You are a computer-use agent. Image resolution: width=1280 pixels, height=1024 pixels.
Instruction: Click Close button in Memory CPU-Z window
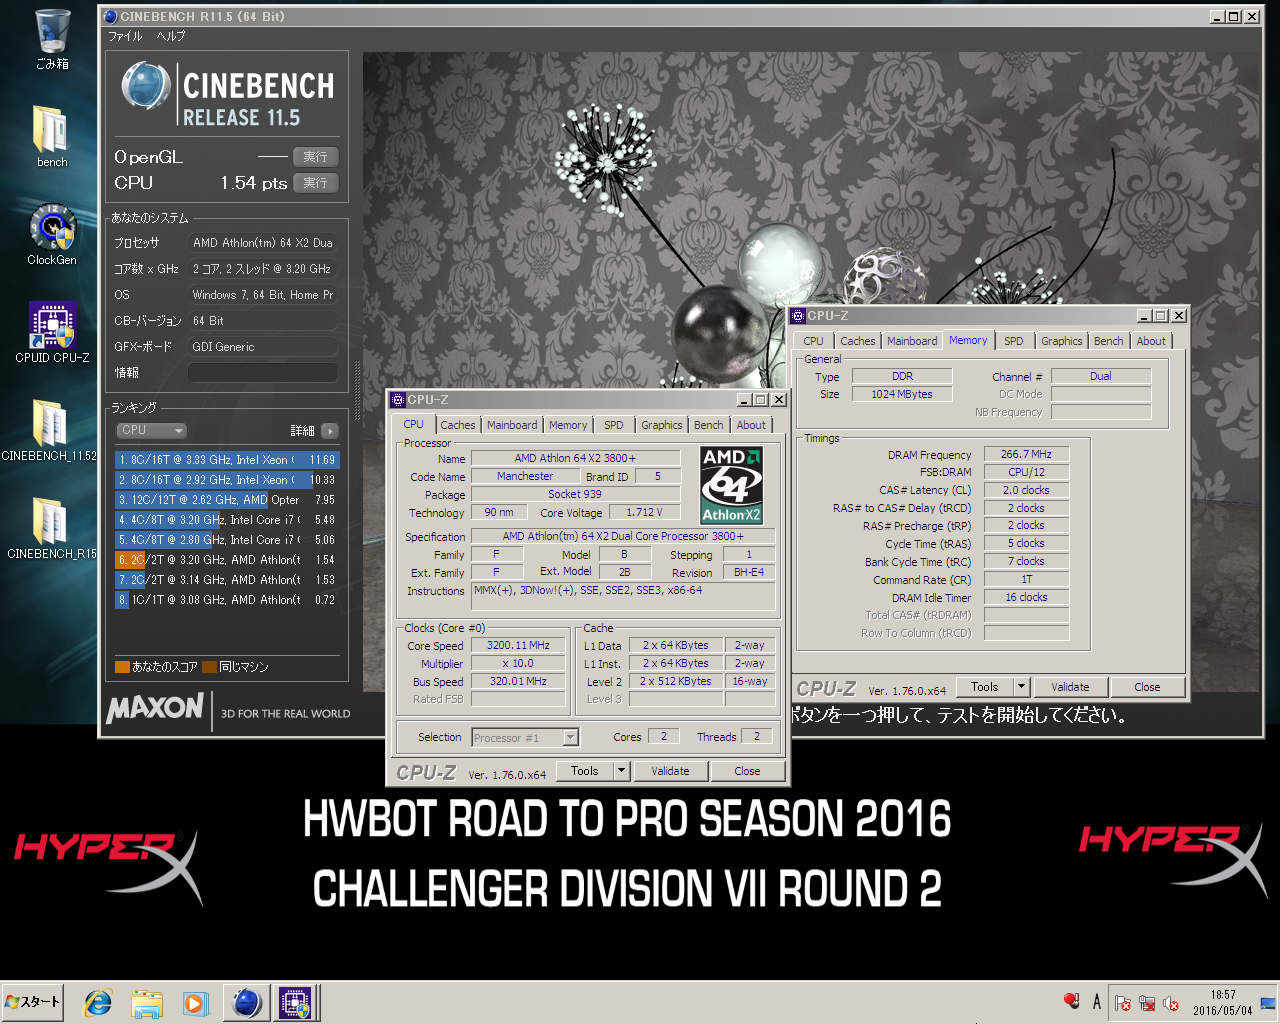(x=1147, y=687)
